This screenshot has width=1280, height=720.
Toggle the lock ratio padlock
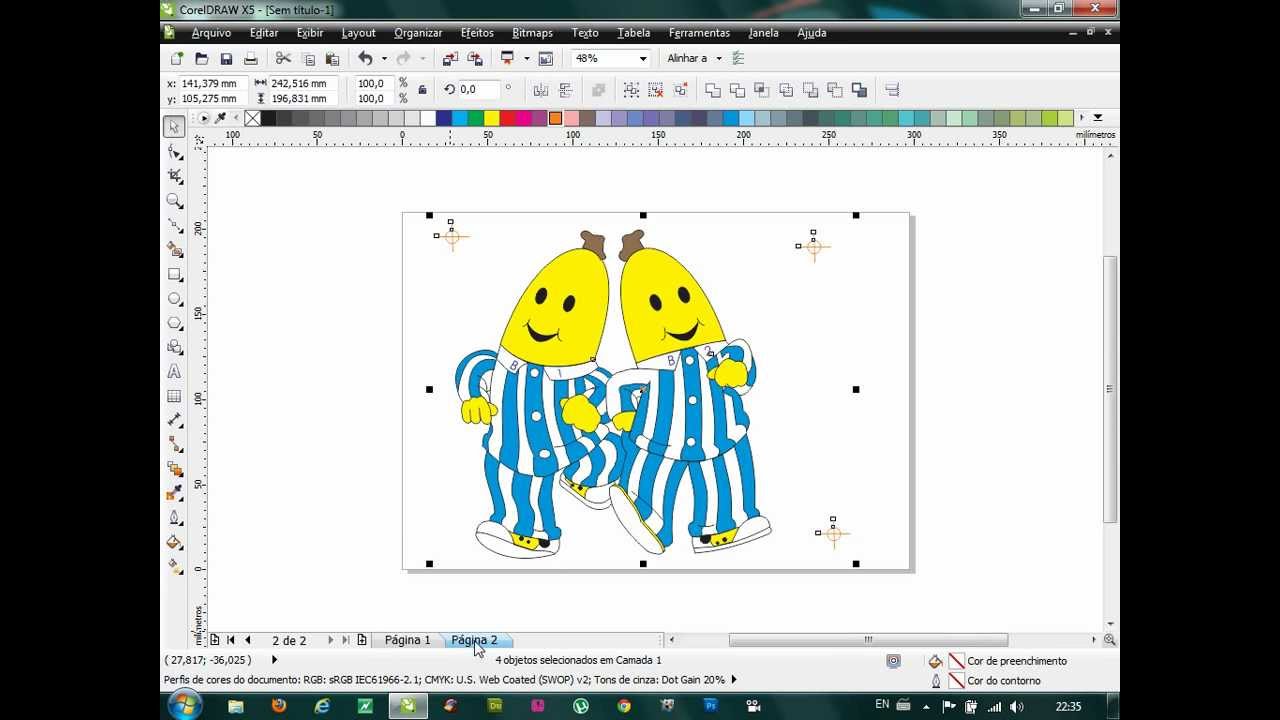422,90
